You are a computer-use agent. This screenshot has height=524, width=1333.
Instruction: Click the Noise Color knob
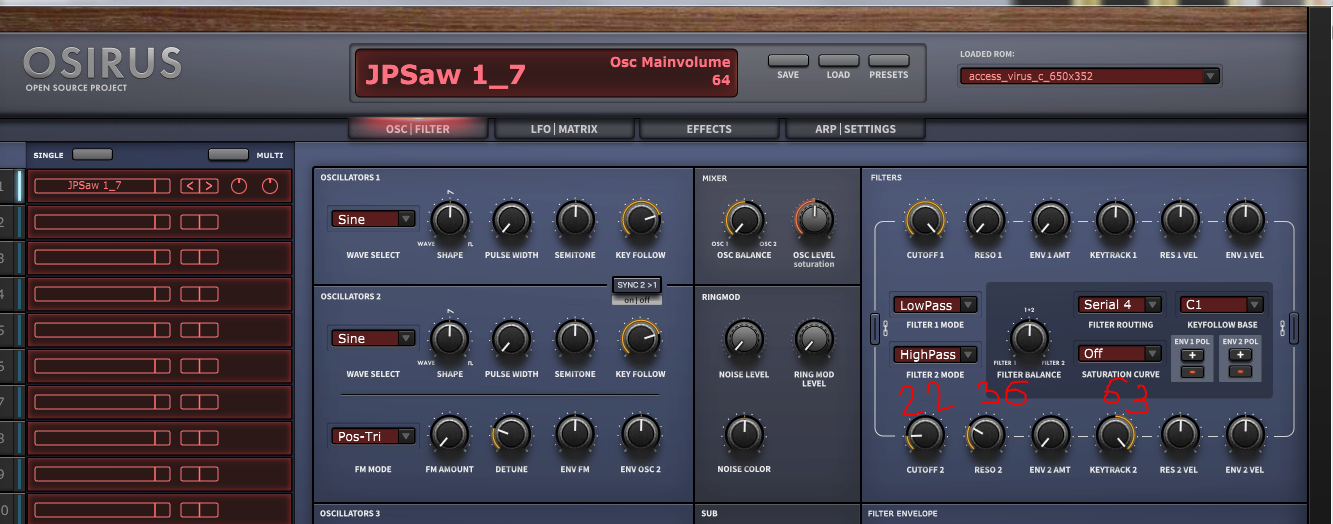coord(743,434)
